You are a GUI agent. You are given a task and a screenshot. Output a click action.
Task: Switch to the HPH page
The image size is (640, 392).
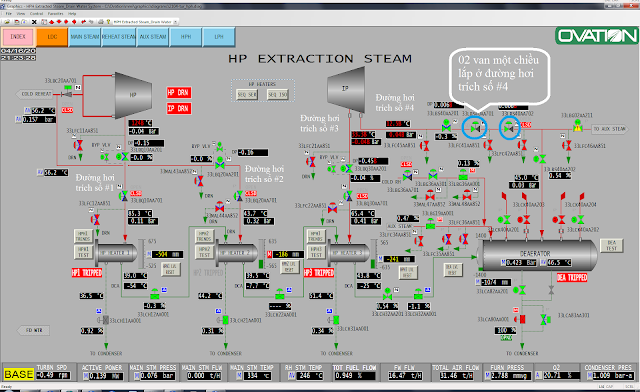[186, 37]
